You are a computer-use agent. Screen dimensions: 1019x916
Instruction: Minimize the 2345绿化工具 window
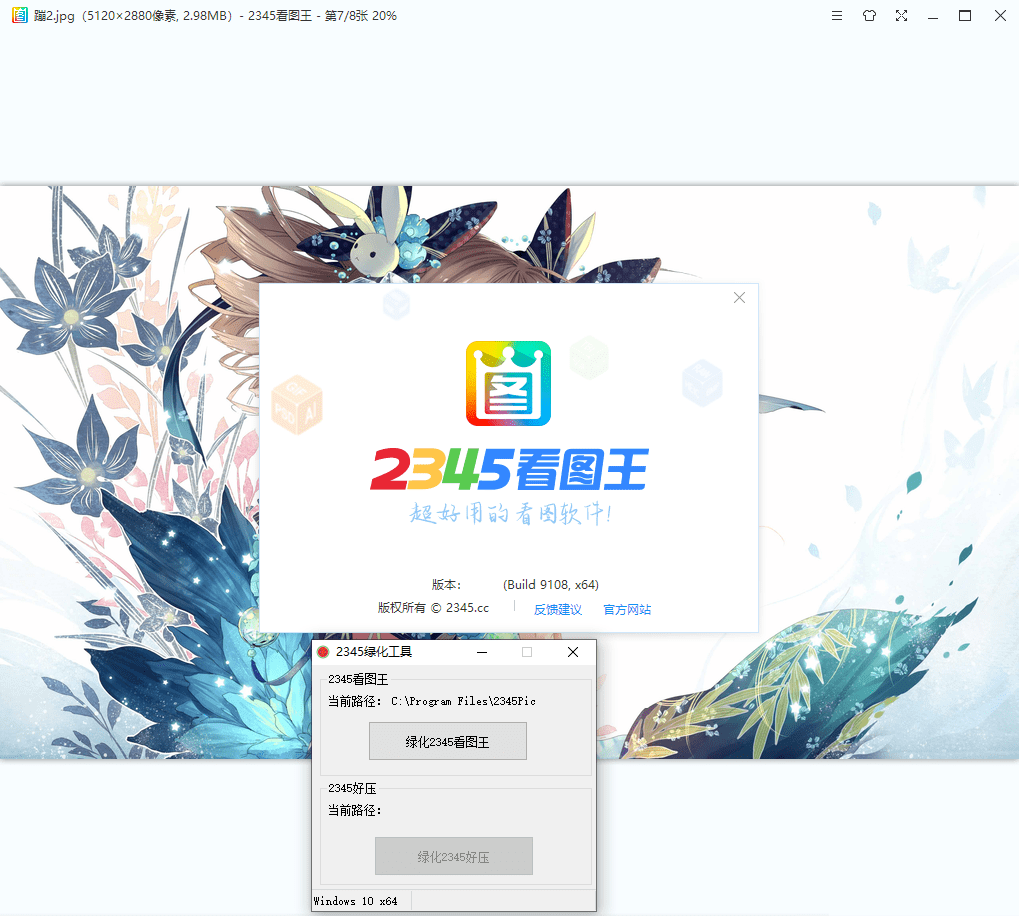coord(481,652)
